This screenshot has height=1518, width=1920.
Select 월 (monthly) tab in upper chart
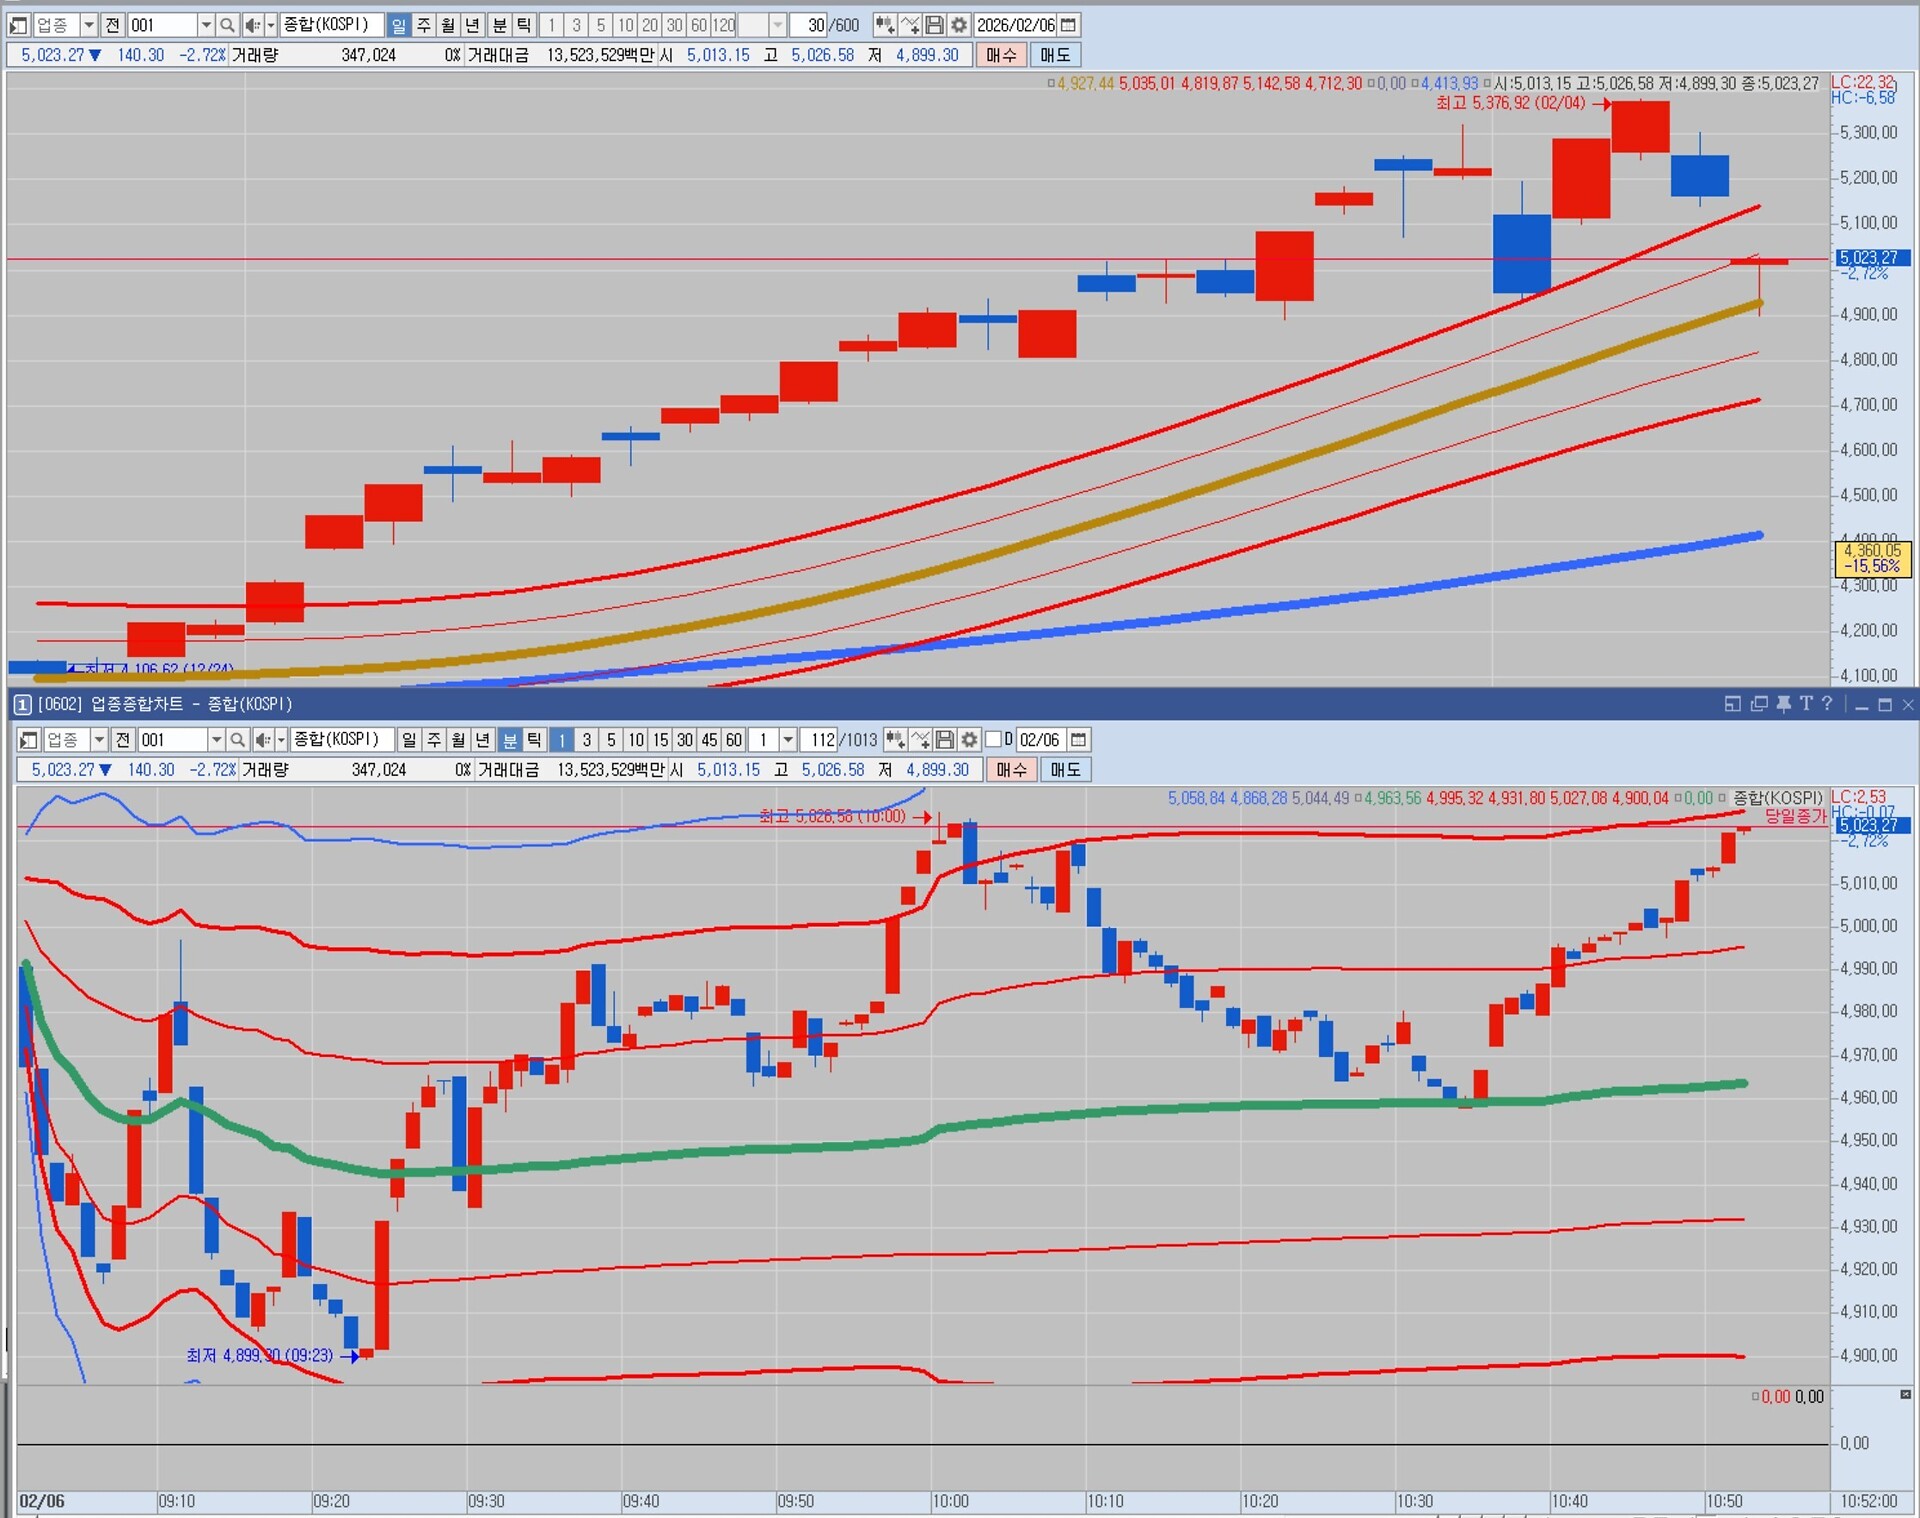point(448,25)
